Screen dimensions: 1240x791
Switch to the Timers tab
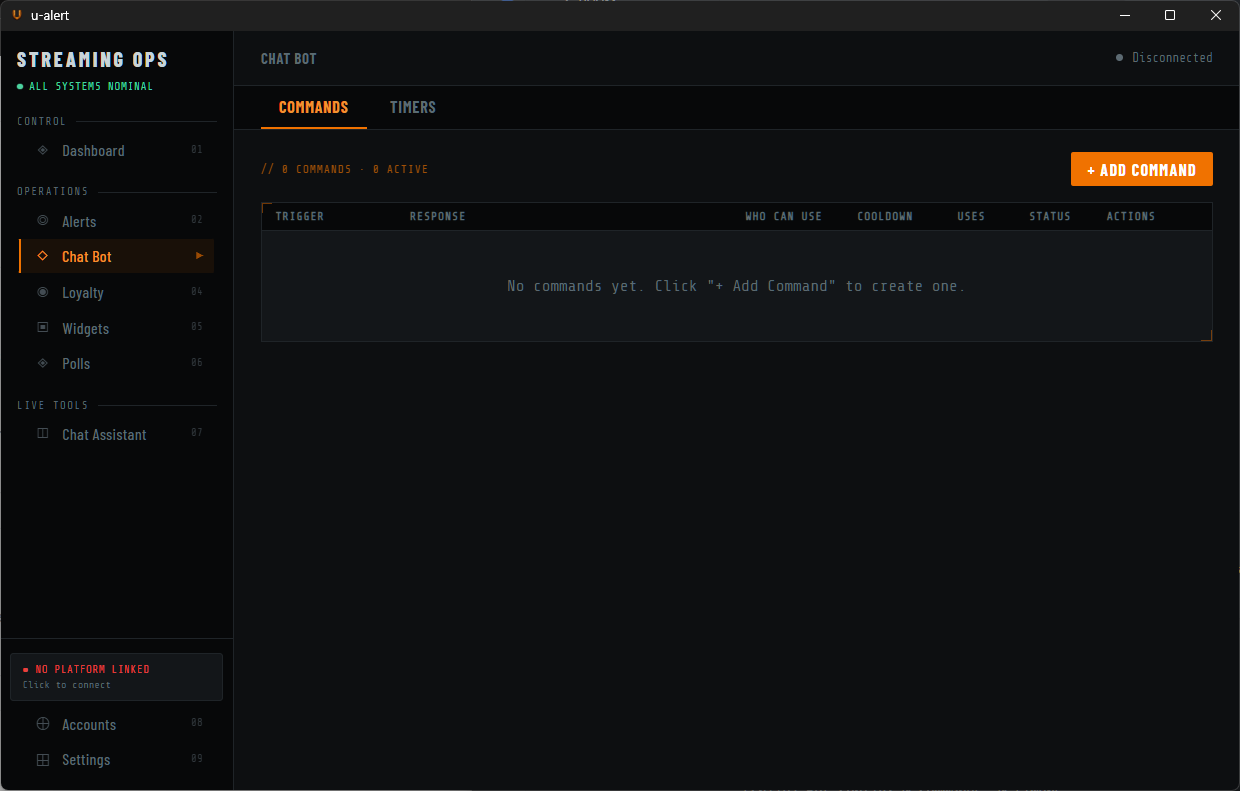click(x=413, y=107)
